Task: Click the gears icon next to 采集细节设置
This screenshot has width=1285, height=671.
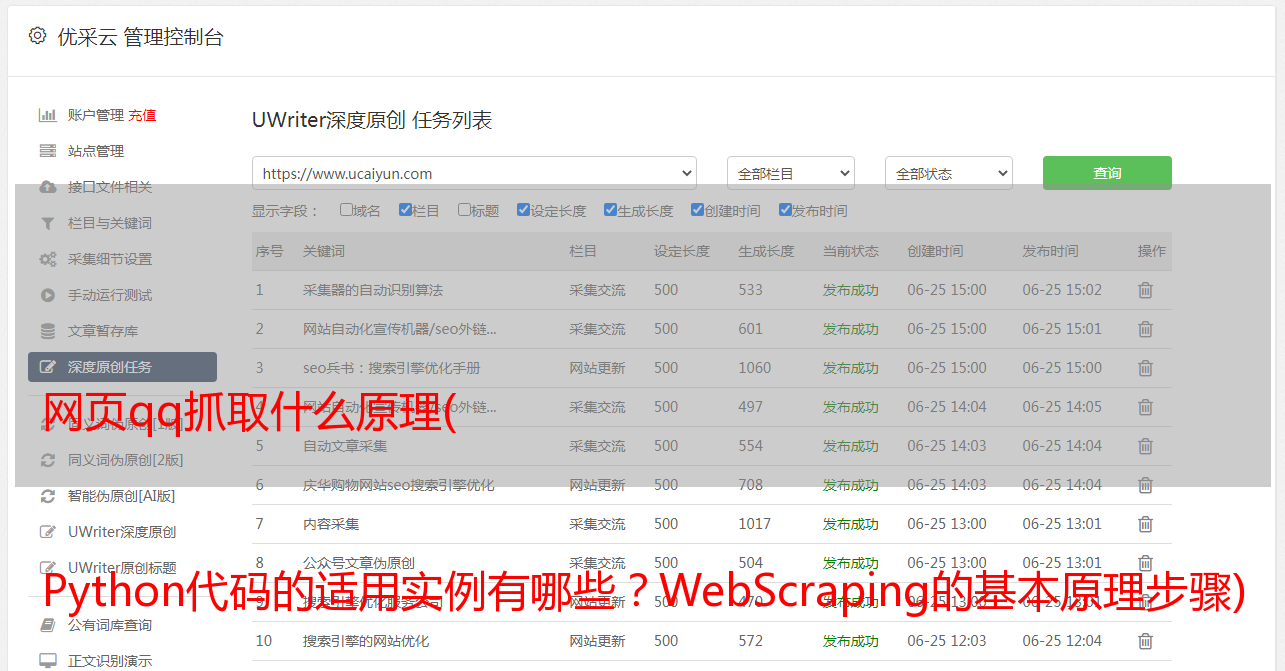Action: pos(47,259)
